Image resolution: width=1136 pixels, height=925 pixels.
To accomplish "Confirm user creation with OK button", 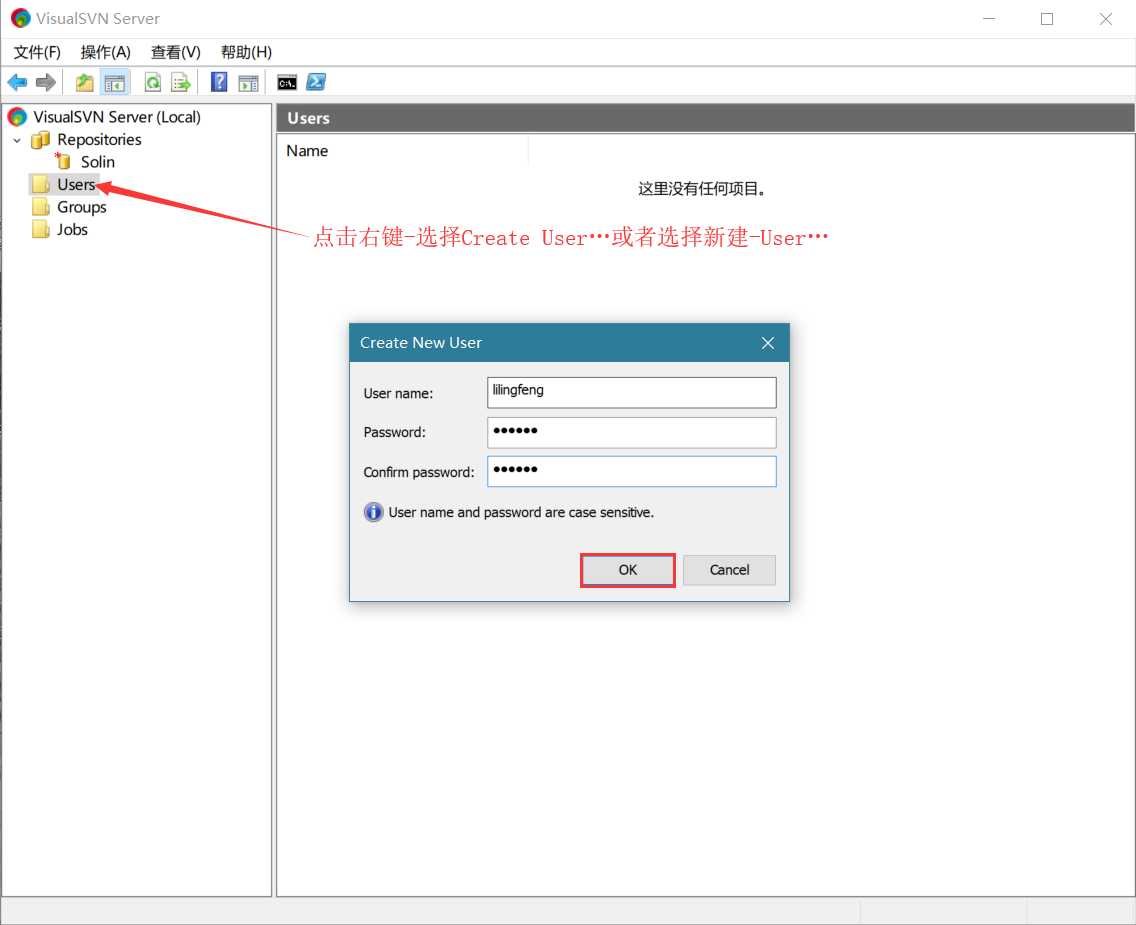I will [x=627, y=570].
